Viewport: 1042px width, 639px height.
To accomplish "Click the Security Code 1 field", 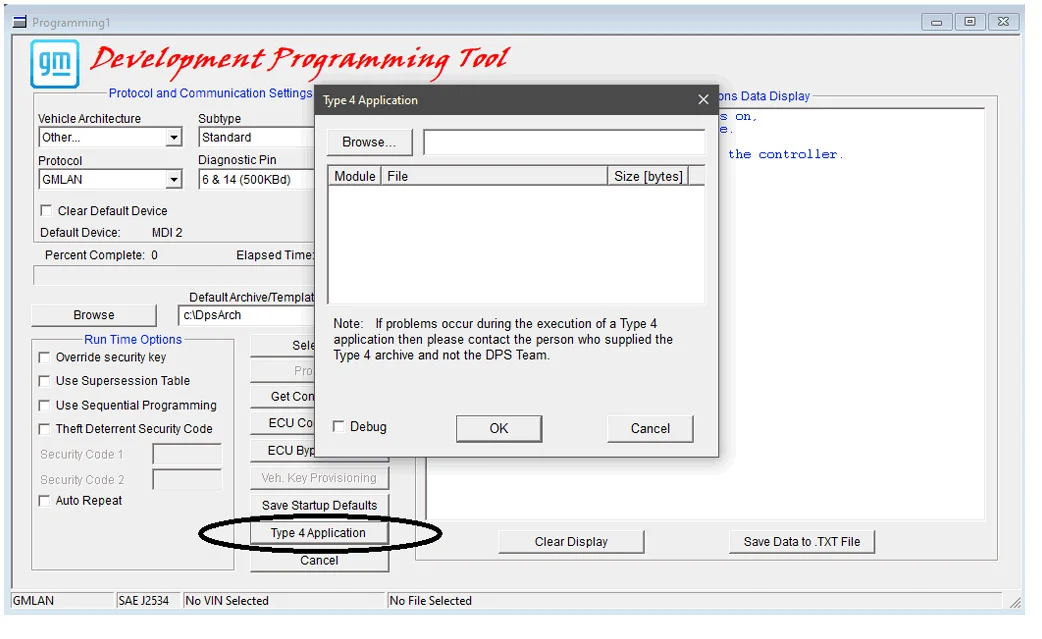I will 187,454.
